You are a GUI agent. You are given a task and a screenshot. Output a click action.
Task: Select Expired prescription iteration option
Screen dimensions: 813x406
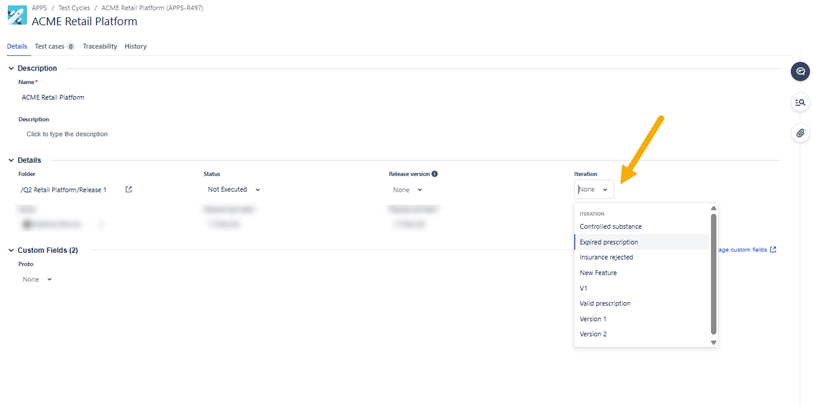[642, 242]
